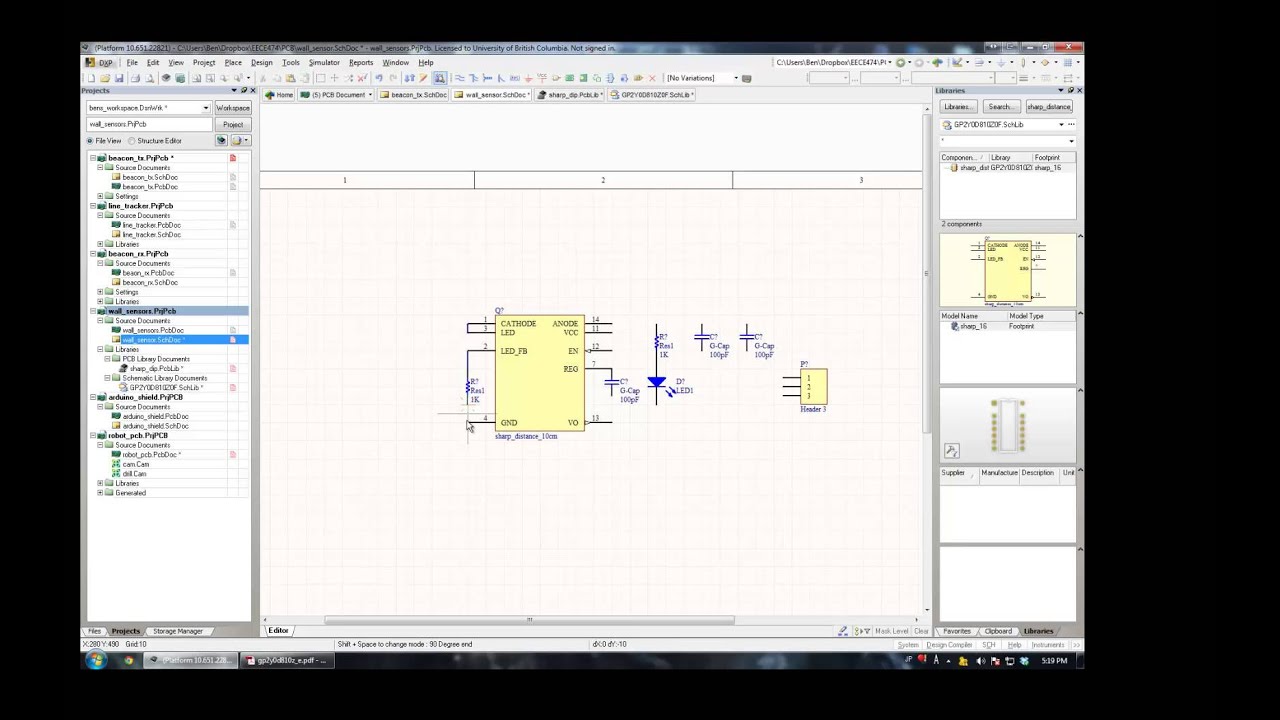Open the workspace dropdown bens_workspace.DsnWrk
This screenshot has height=720, width=1280.
click(206, 108)
